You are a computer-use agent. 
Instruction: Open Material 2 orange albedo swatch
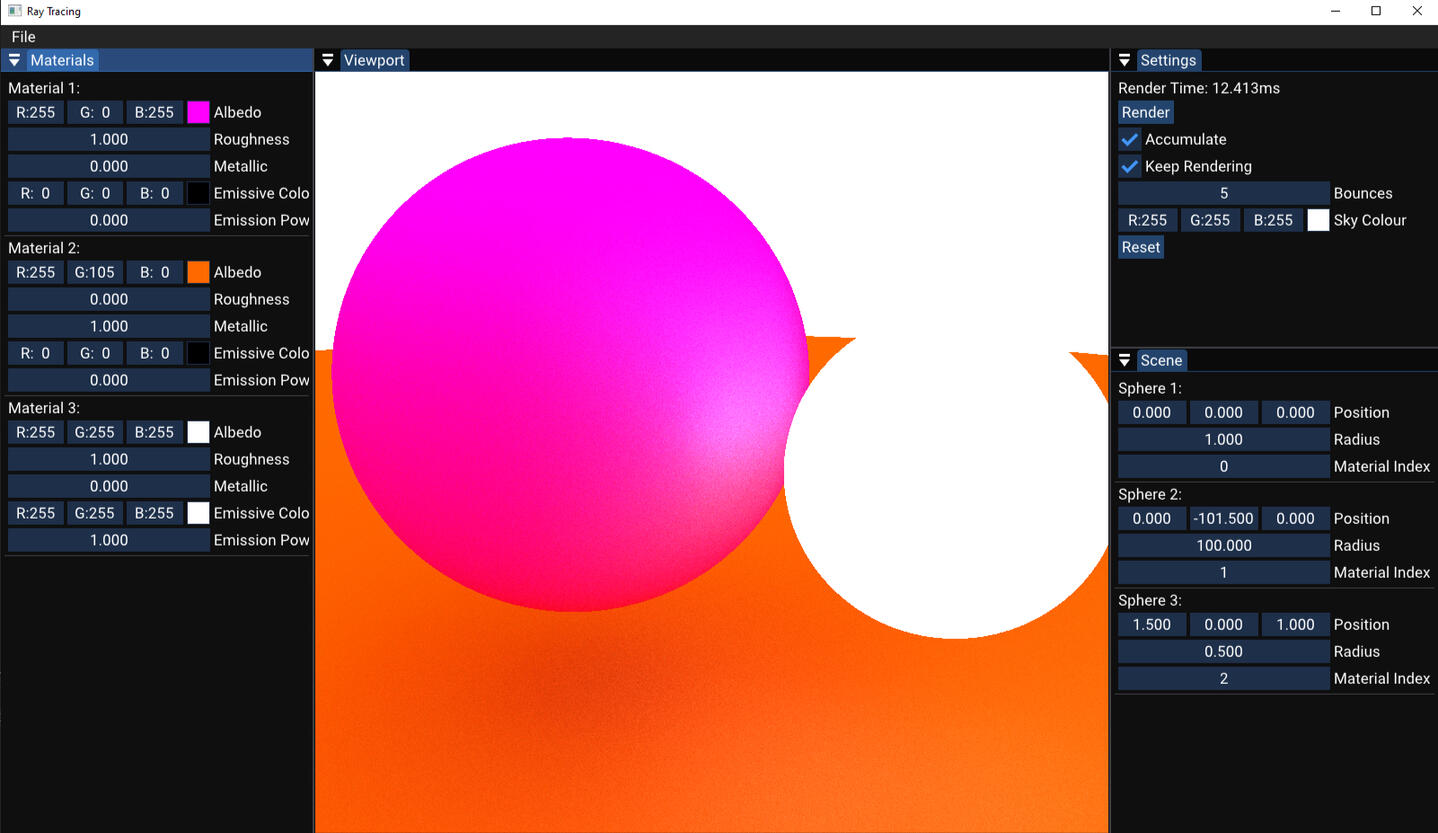coord(198,272)
